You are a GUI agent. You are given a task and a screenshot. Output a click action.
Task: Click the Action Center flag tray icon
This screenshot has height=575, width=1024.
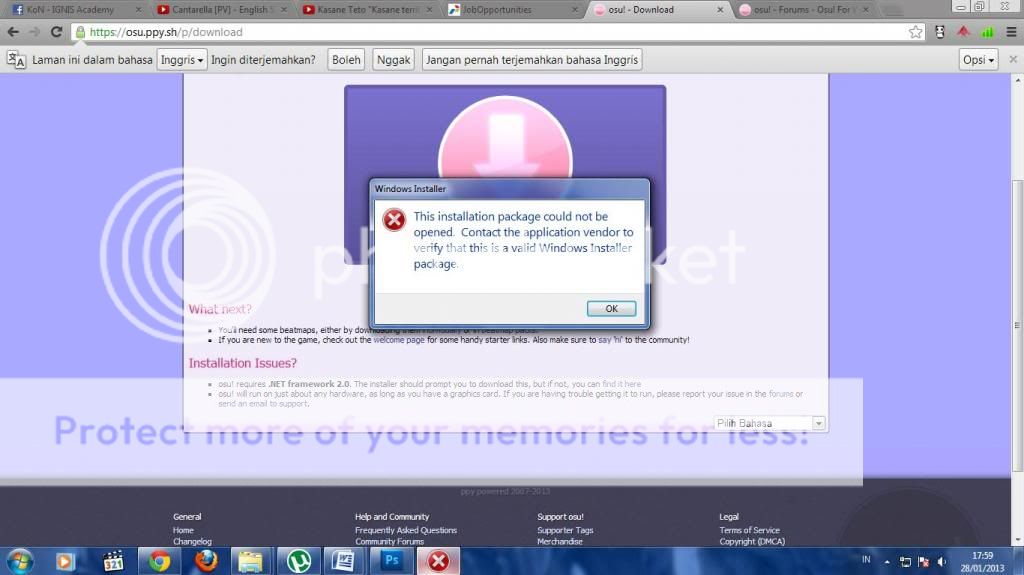[x=923, y=562]
